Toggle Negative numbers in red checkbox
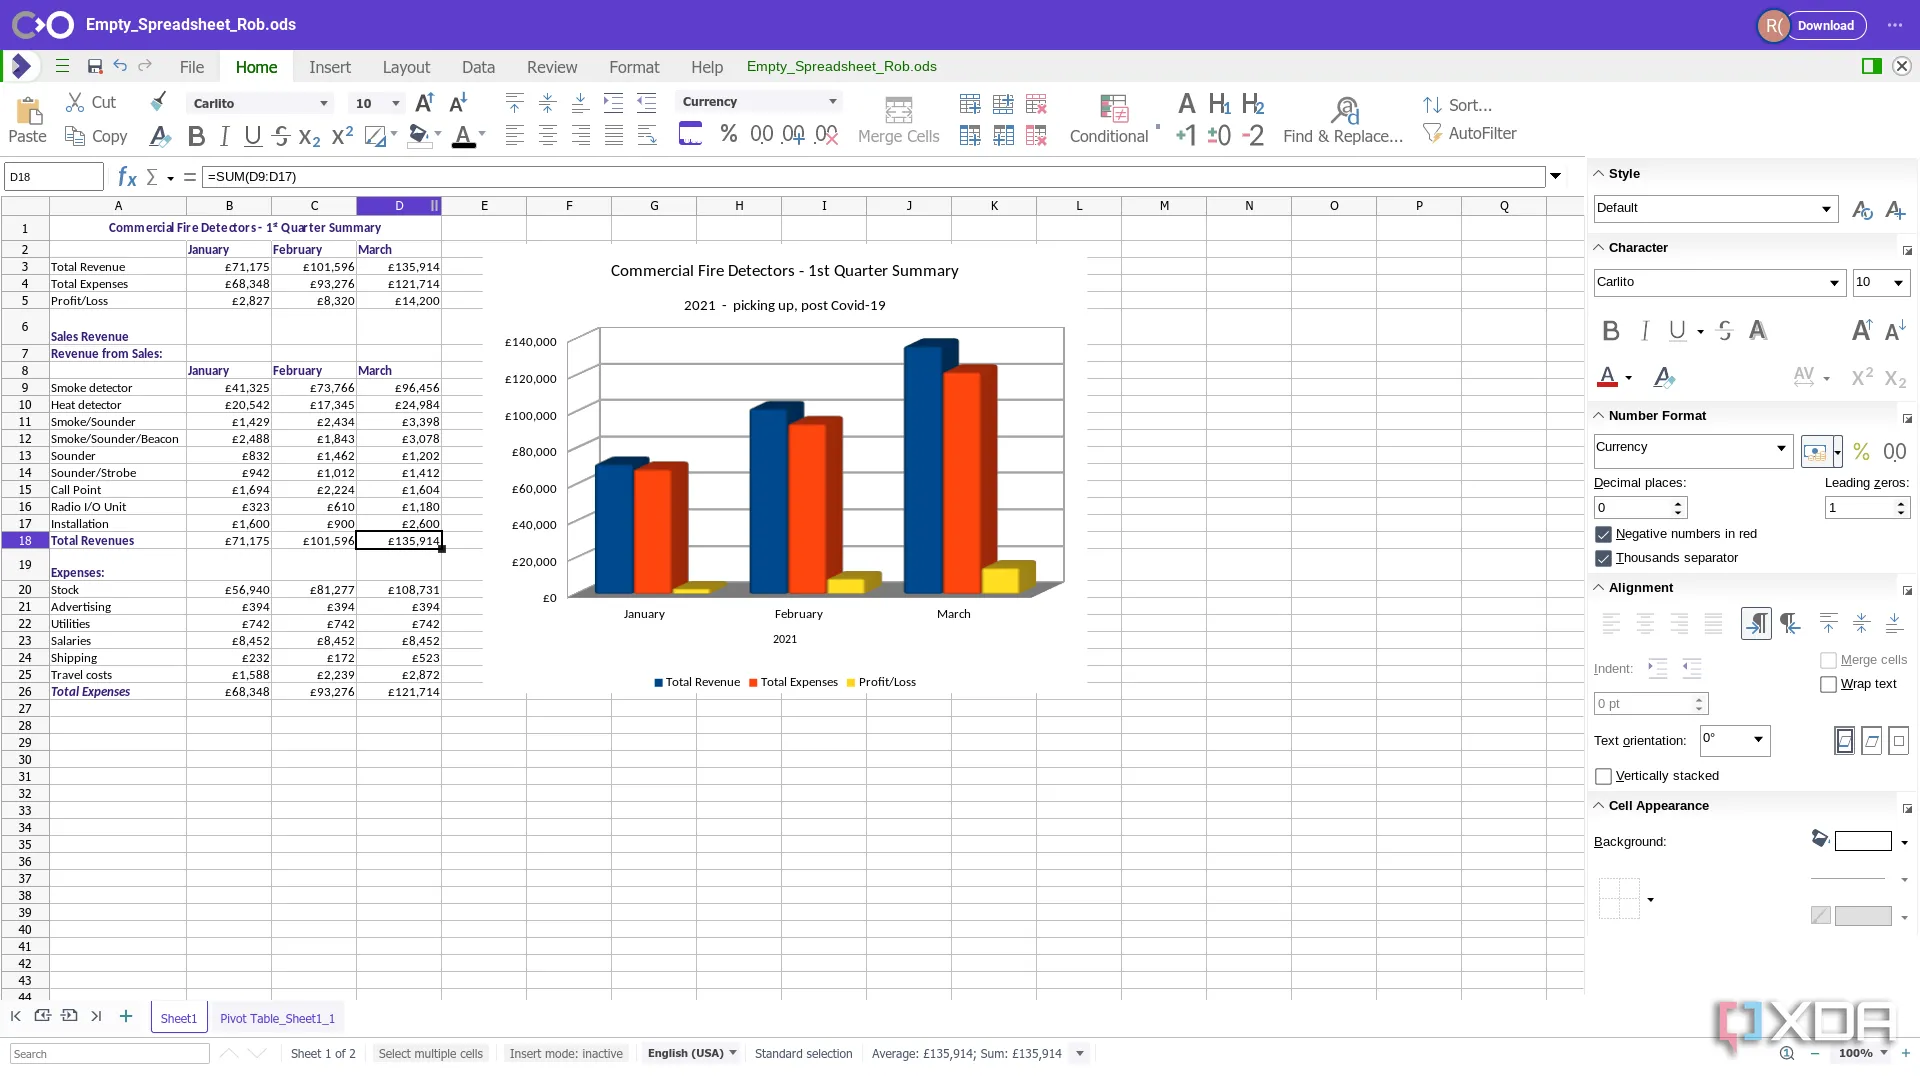 click(x=1604, y=534)
